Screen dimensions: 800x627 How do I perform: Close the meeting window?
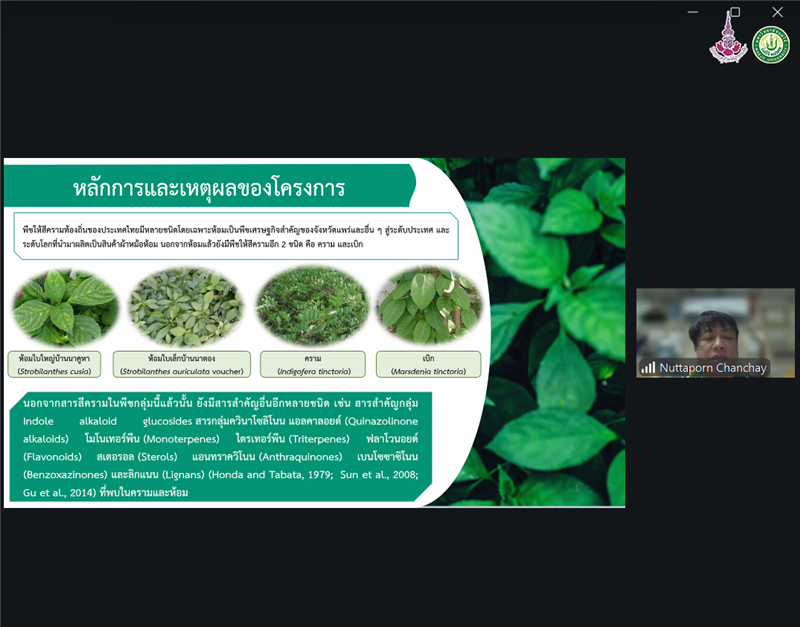777,12
